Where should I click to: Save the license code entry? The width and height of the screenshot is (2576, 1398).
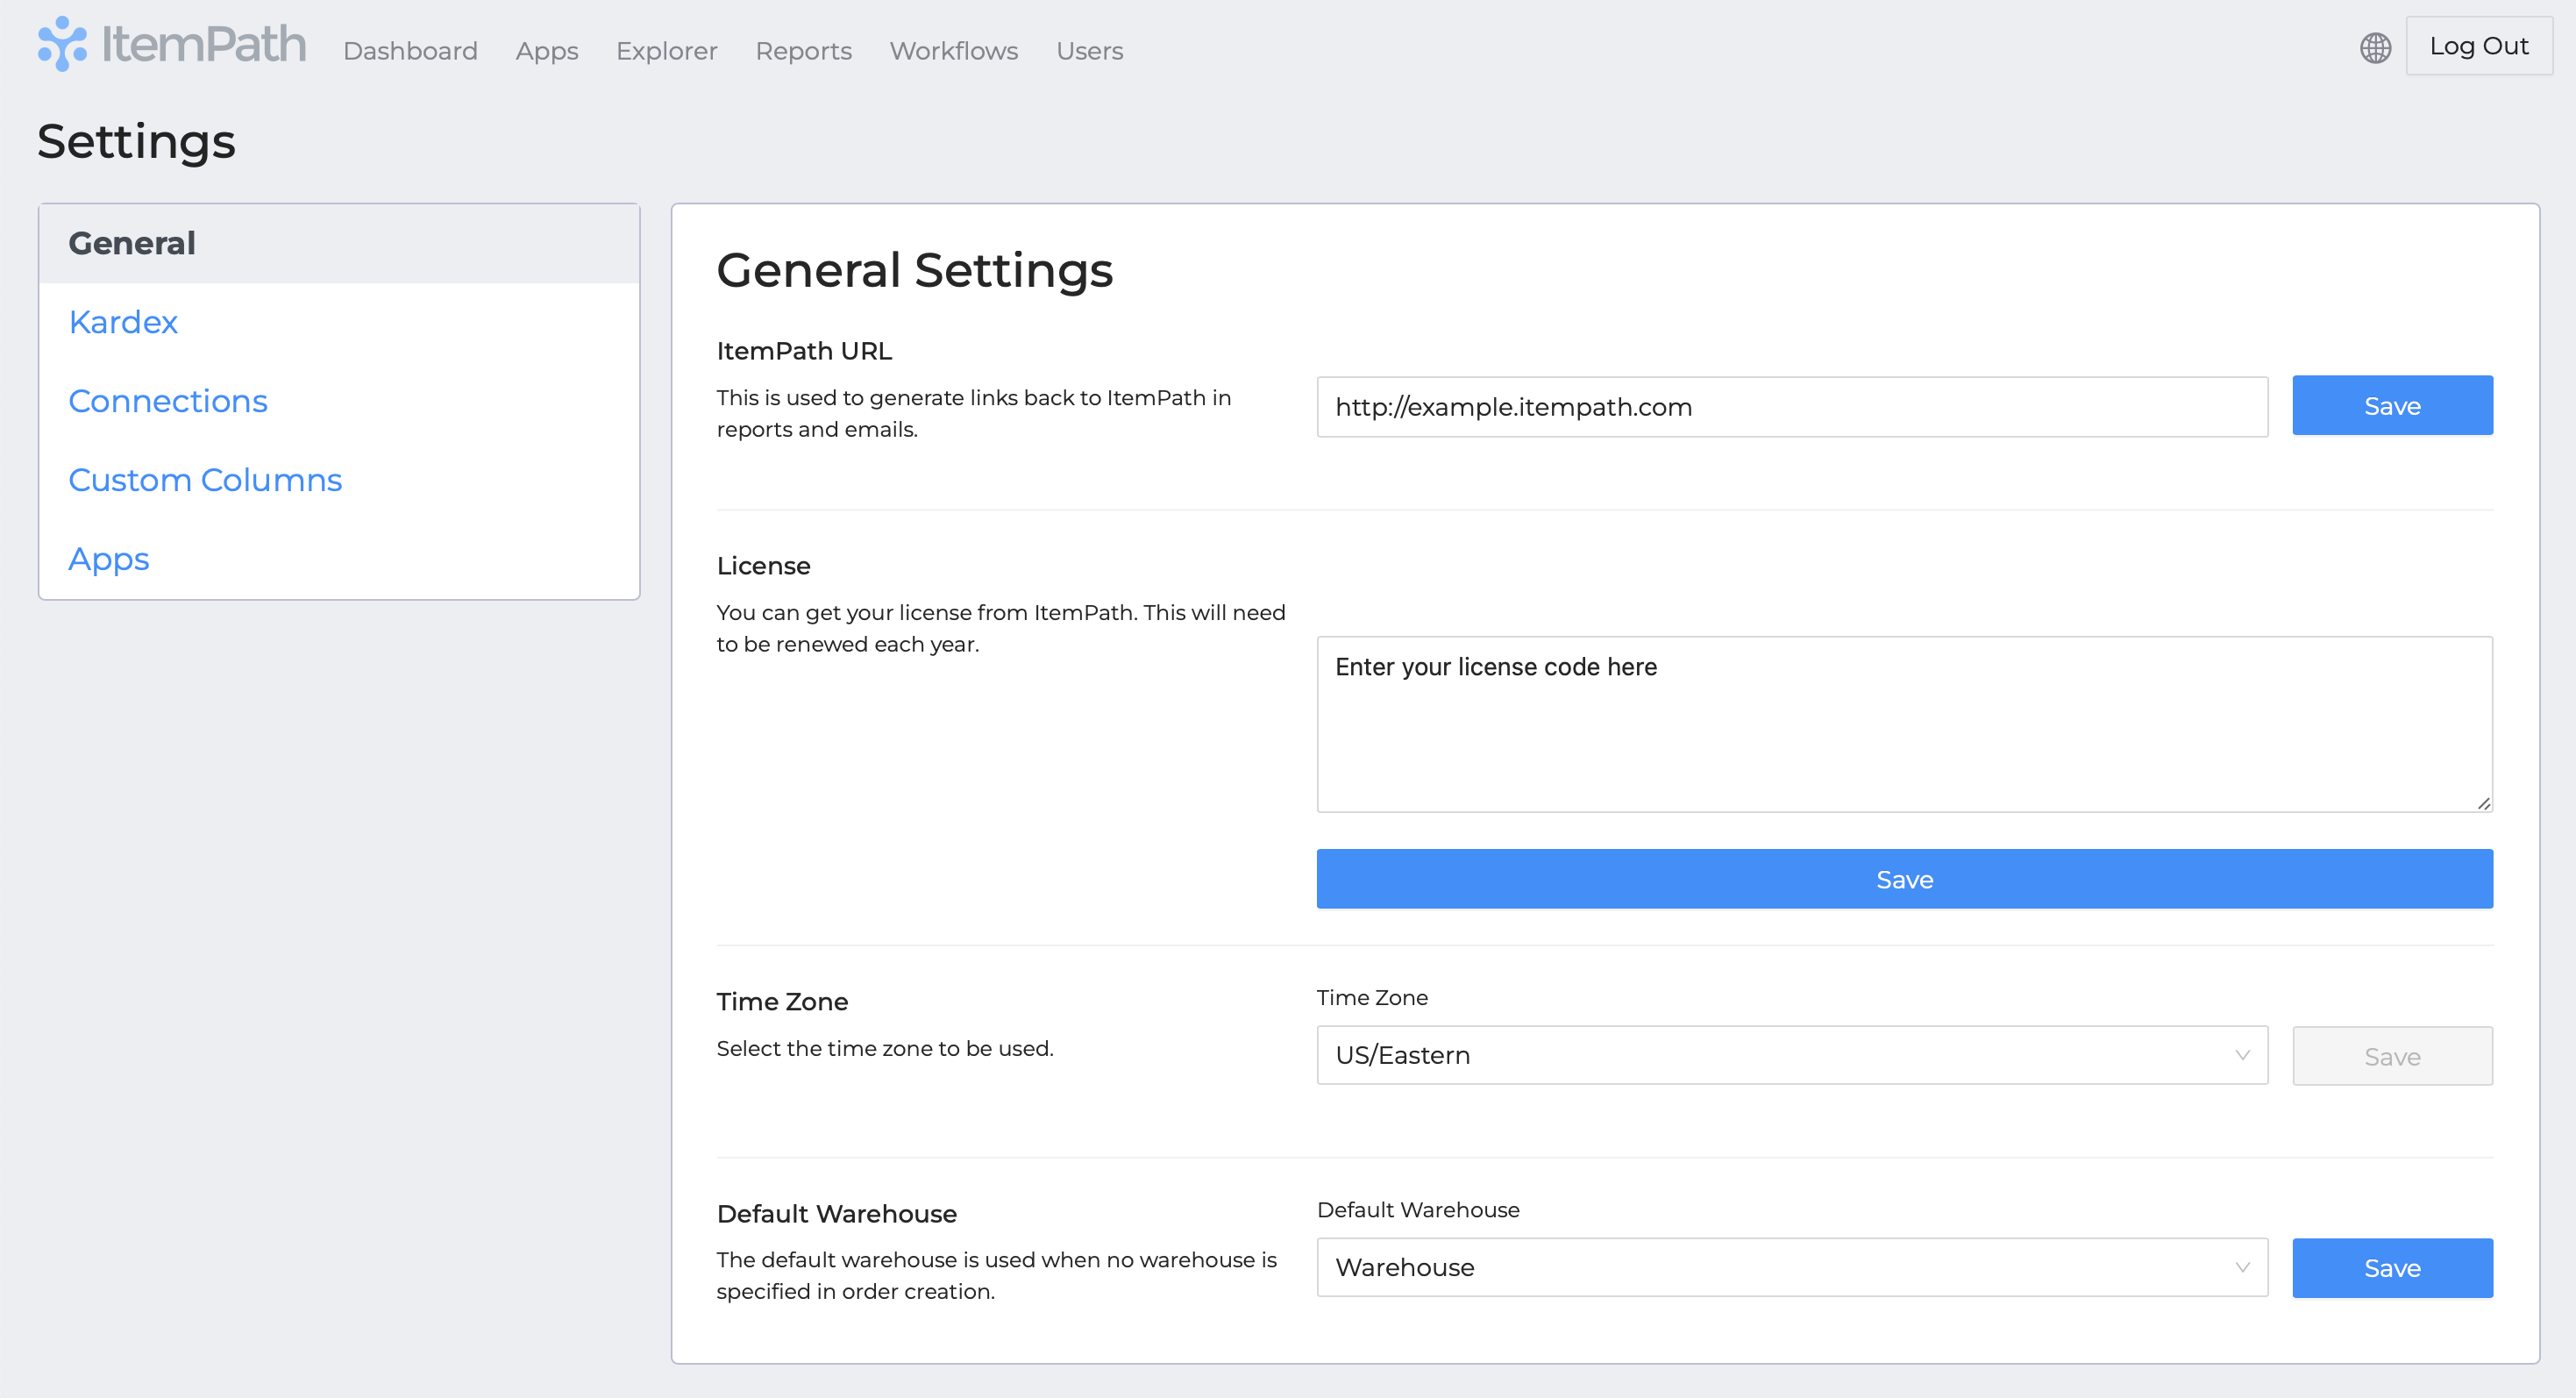point(1905,878)
